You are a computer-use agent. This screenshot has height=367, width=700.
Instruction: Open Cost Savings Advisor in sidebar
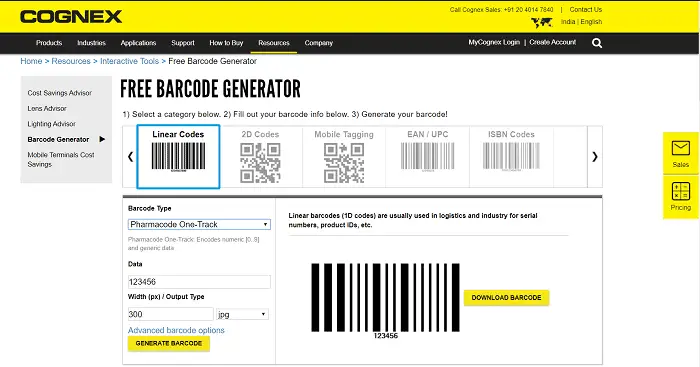pyautogui.click(x=59, y=93)
